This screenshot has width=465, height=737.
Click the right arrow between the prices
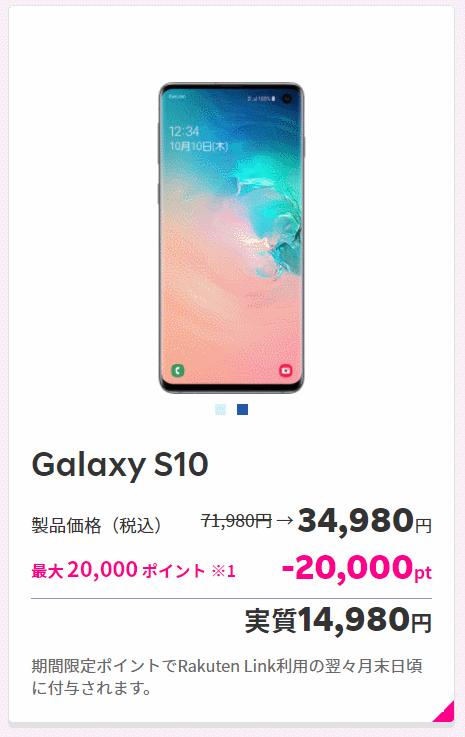285,520
